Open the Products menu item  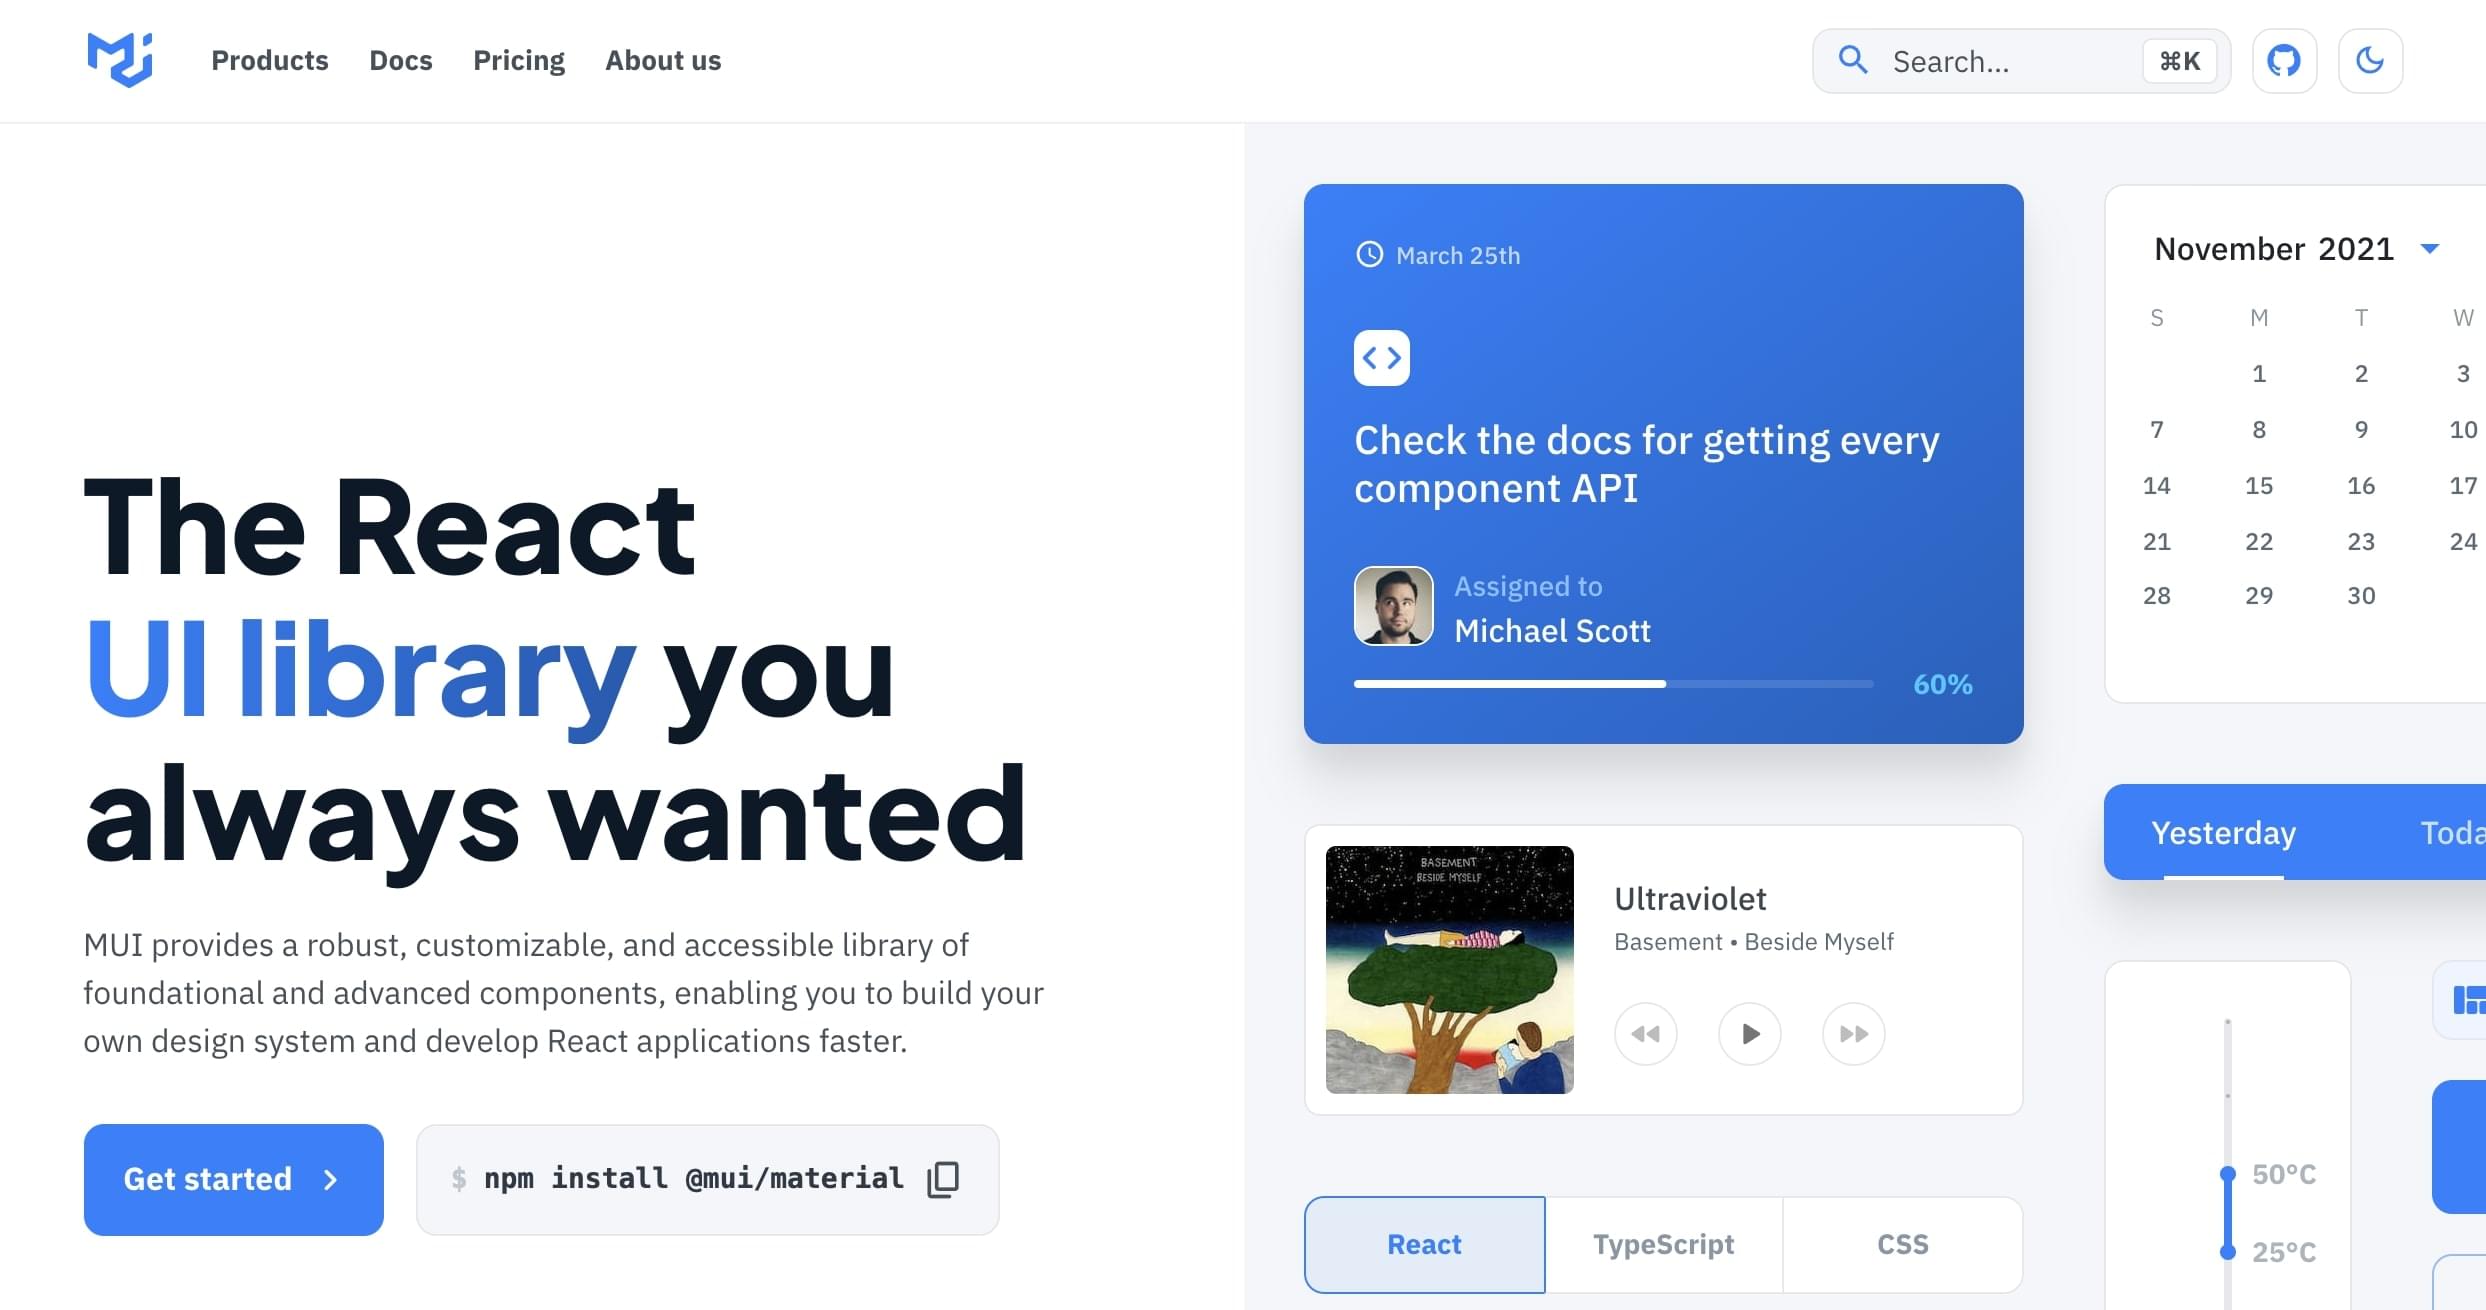click(x=268, y=61)
